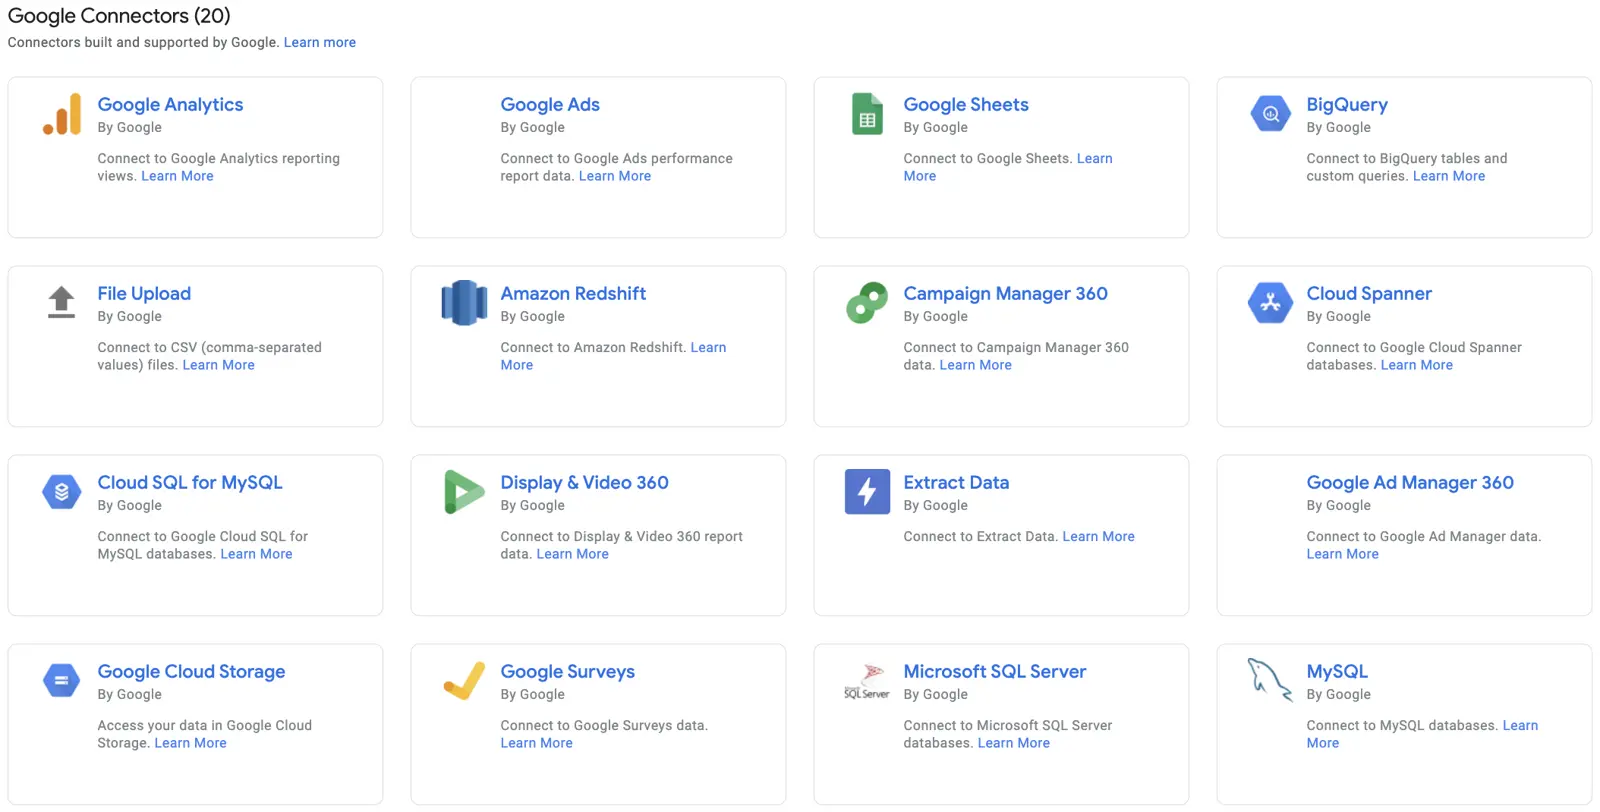Click the Campaign Manager 360 green icon

pos(867,303)
